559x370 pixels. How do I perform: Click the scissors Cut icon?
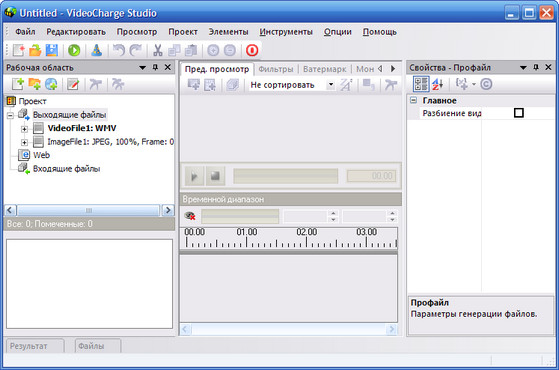158,50
